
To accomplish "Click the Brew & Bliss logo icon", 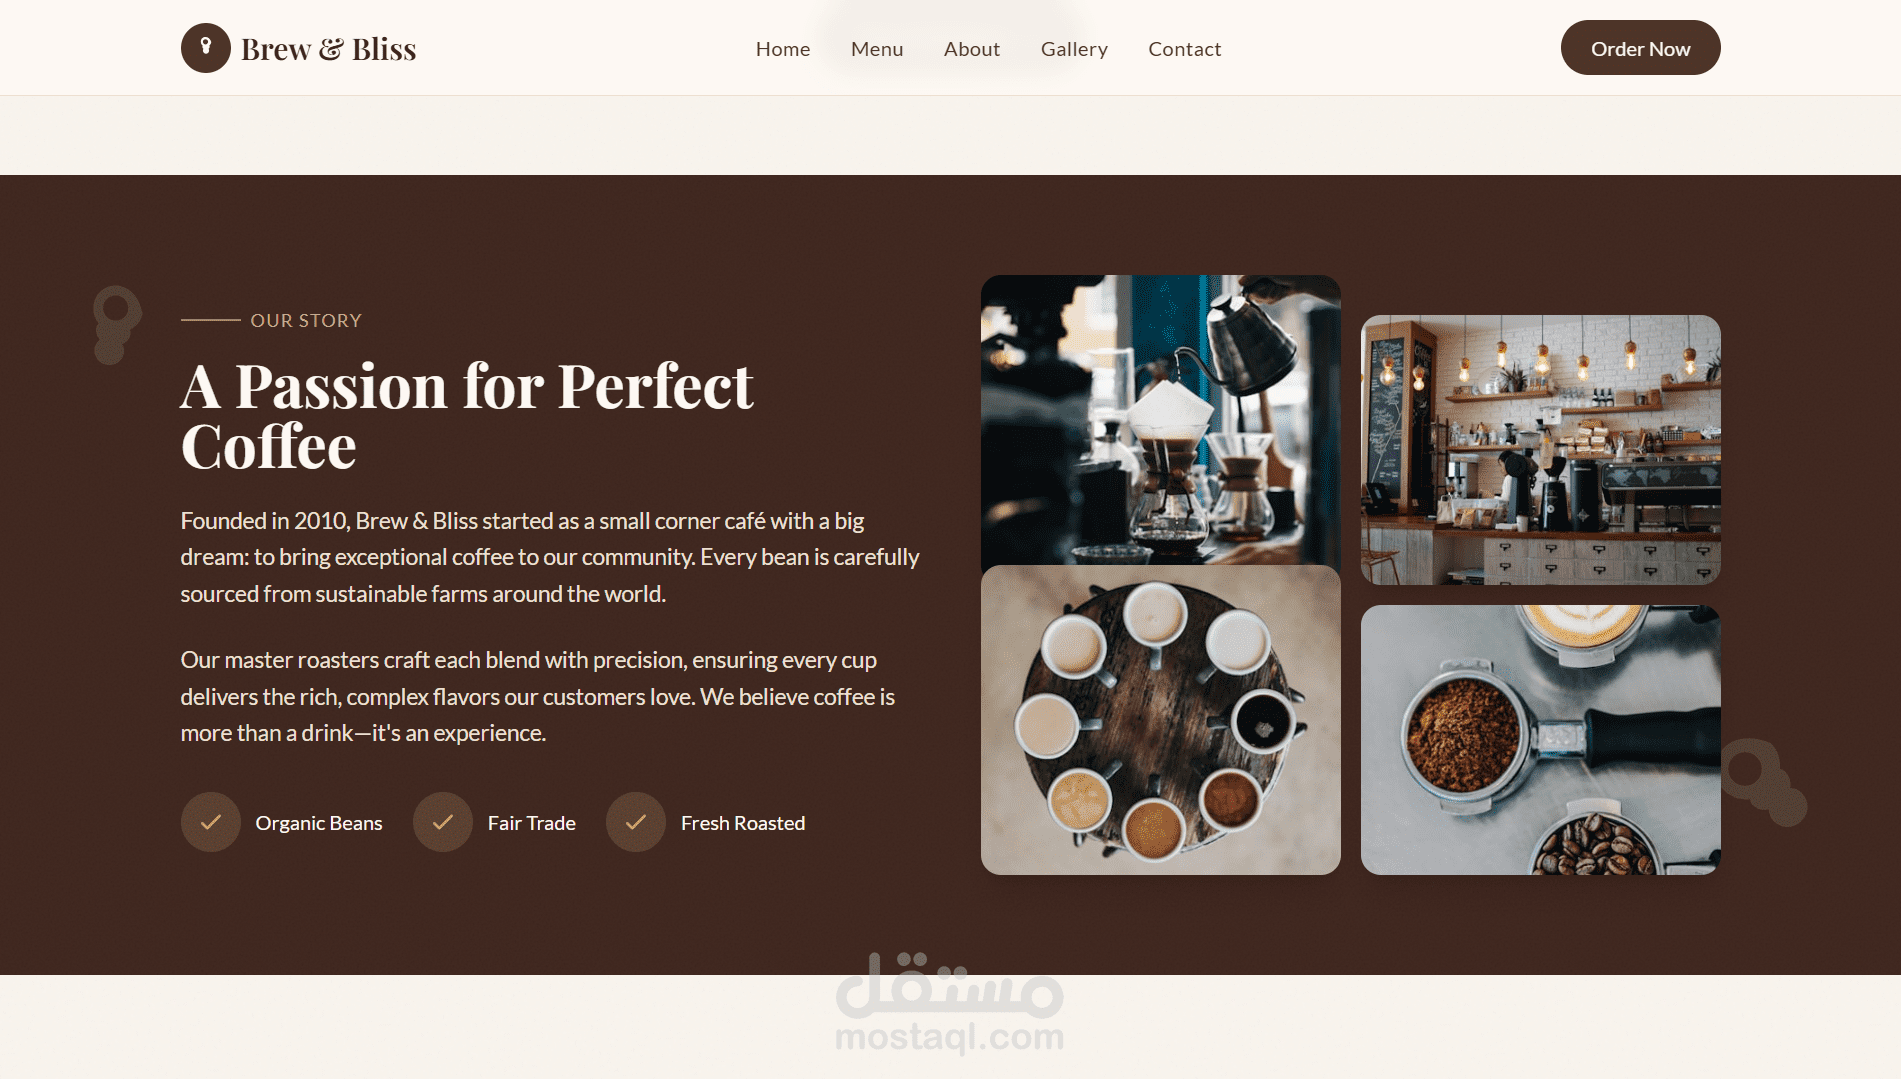I will pyautogui.click(x=206, y=48).
